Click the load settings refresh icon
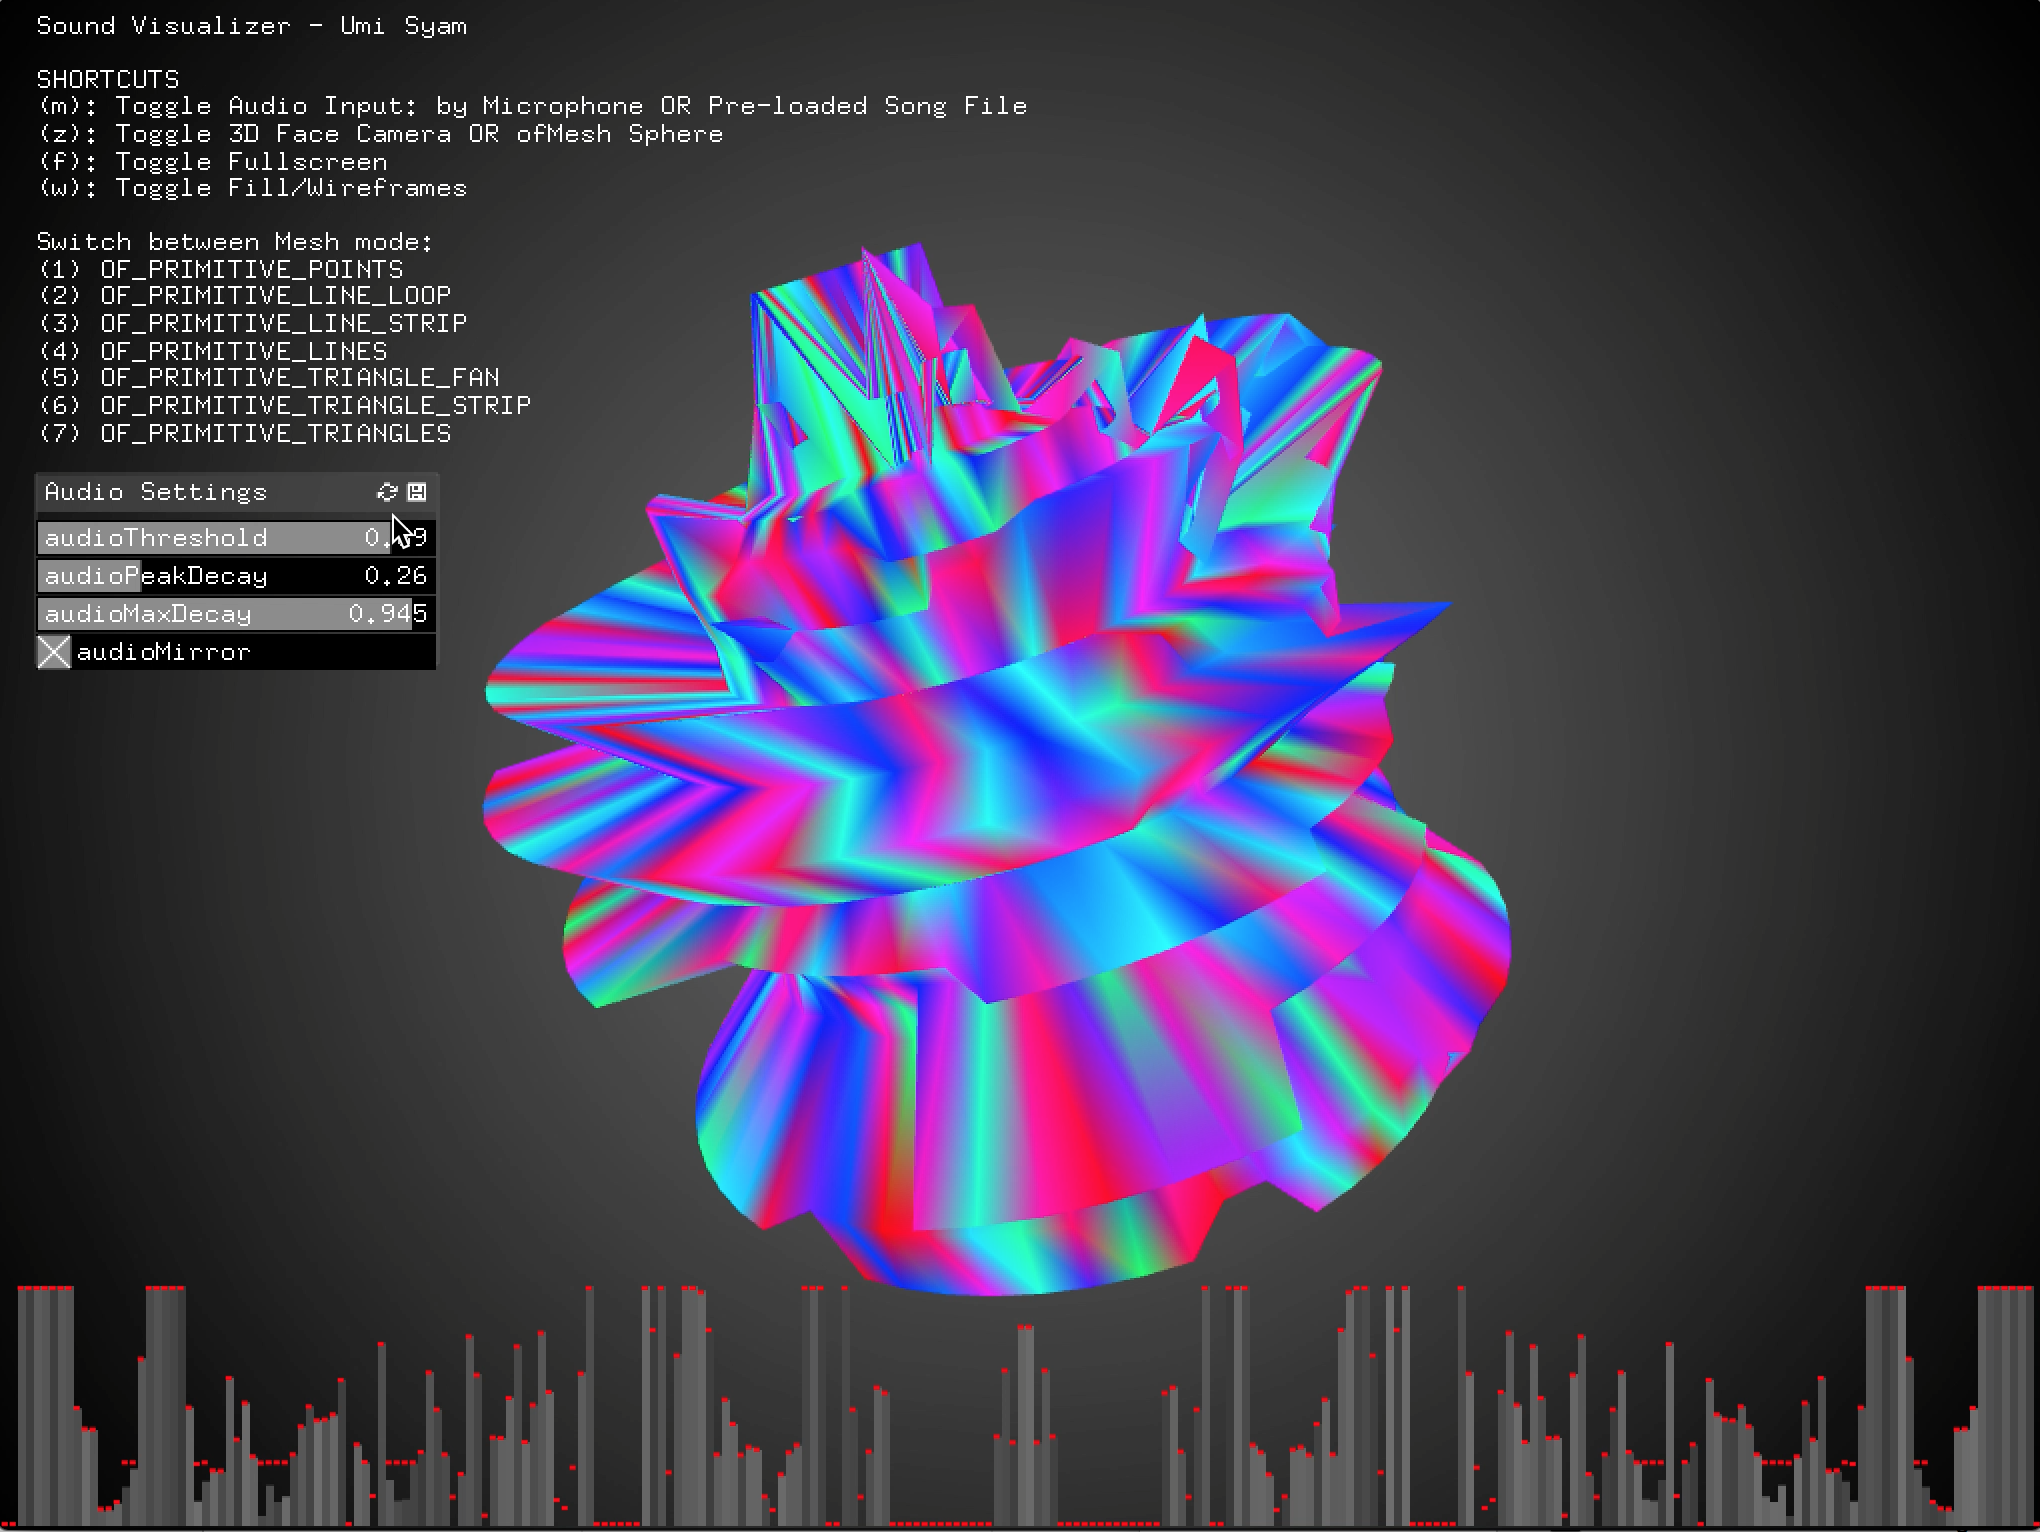This screenshot has width=2040, height=1532. (387, 492)
